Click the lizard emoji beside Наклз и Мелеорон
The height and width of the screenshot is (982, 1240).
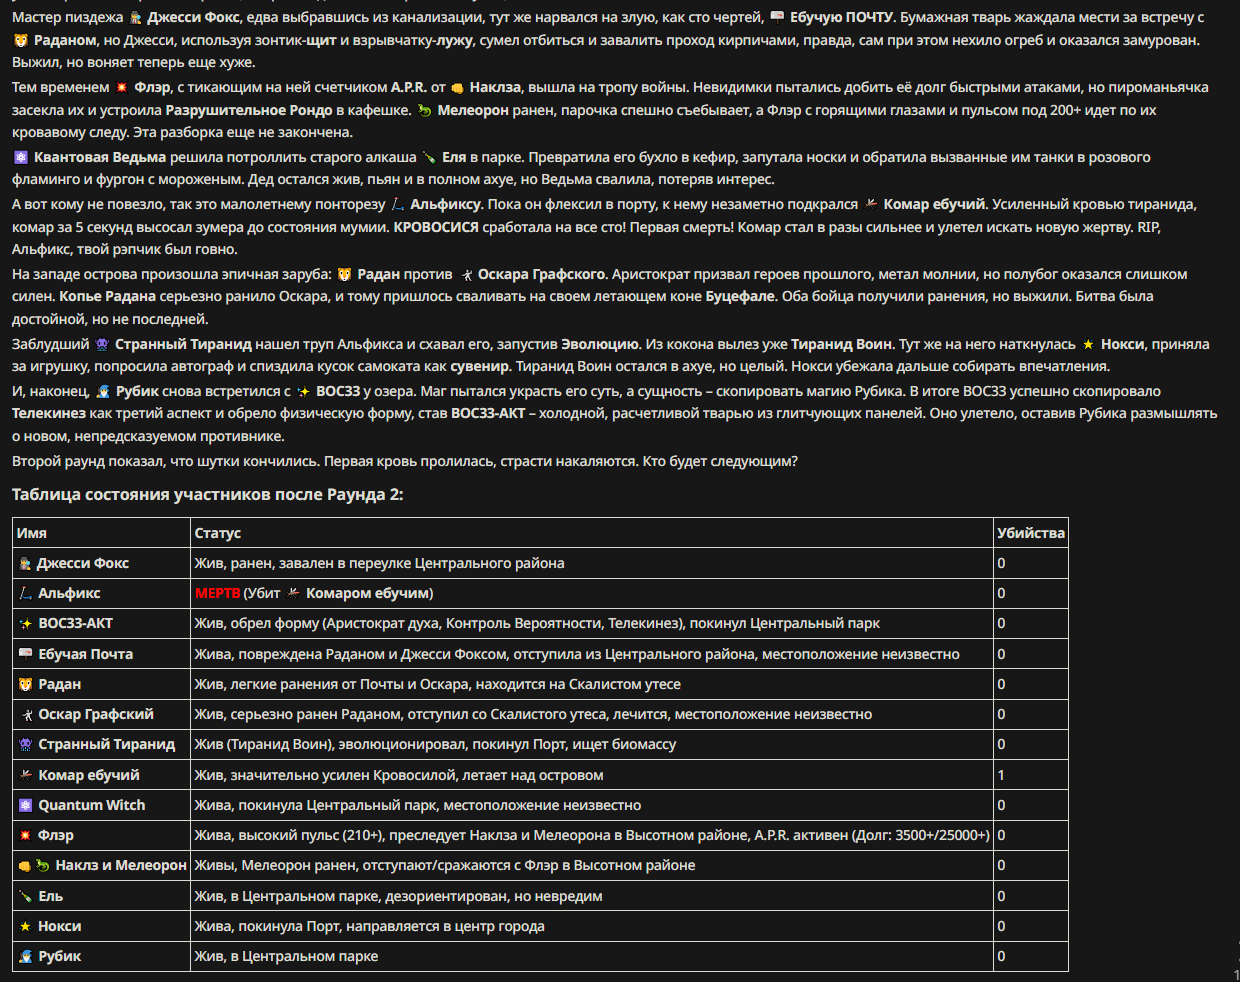(x=43, y=866)
